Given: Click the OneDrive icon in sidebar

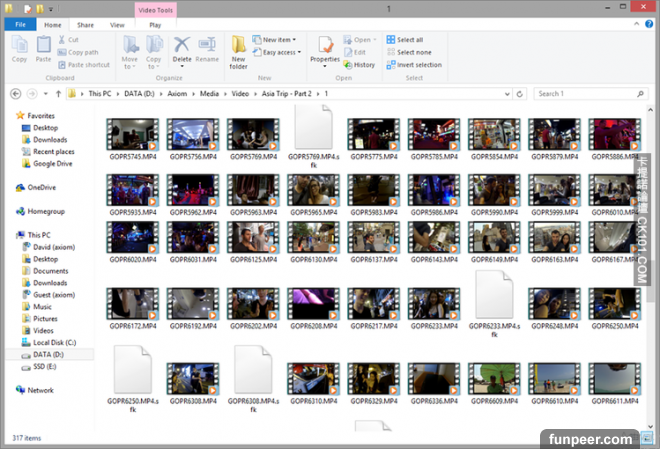Looking at the screenshot, I should (21, 187).
